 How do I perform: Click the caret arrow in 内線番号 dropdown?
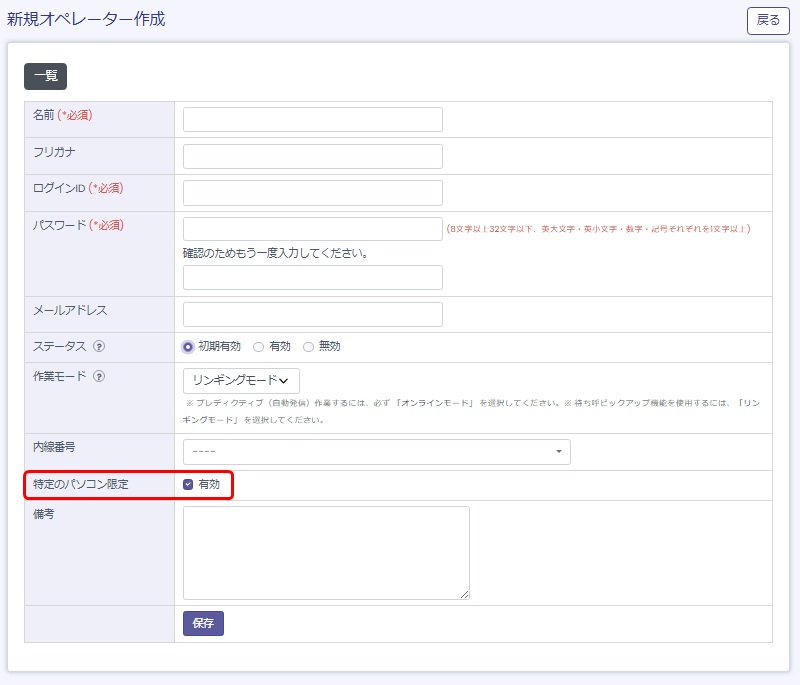click(558, 452)
